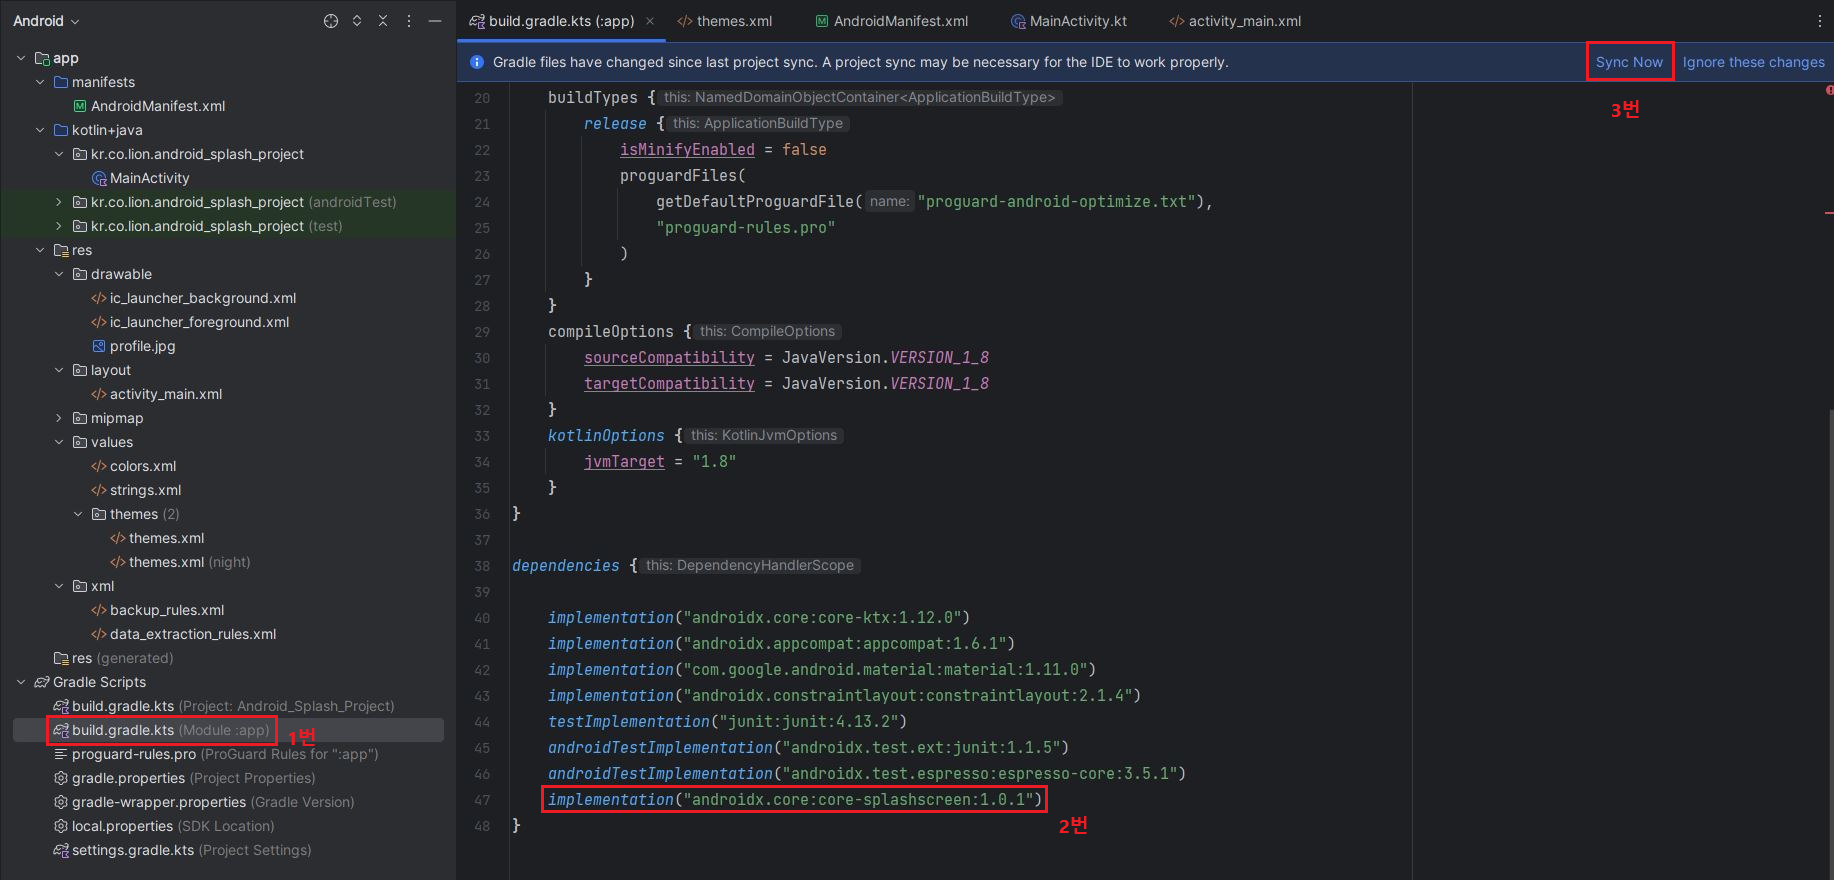Hide the project tool window
This screenshot has height=880, width=1834.
click(435, 21)
